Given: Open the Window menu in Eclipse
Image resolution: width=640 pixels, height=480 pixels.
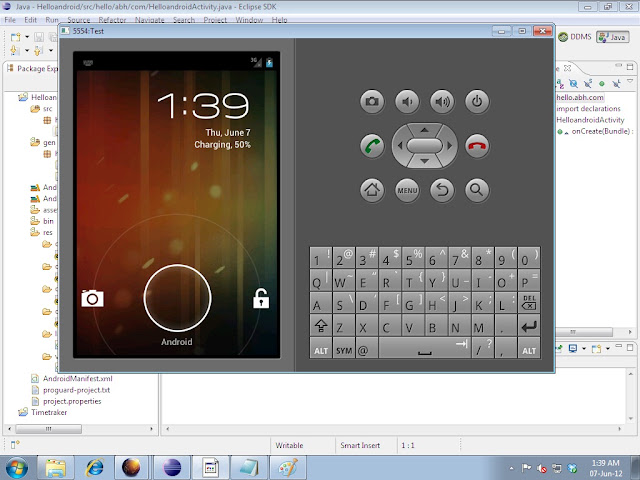Looking at the screenshot, I should pyautogui.click(x=249, y=20).
